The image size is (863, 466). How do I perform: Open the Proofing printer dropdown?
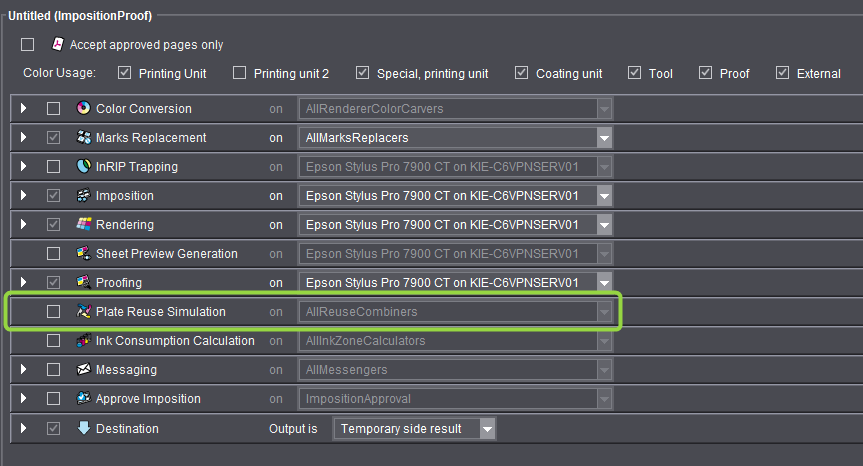[x=604, y=283]
